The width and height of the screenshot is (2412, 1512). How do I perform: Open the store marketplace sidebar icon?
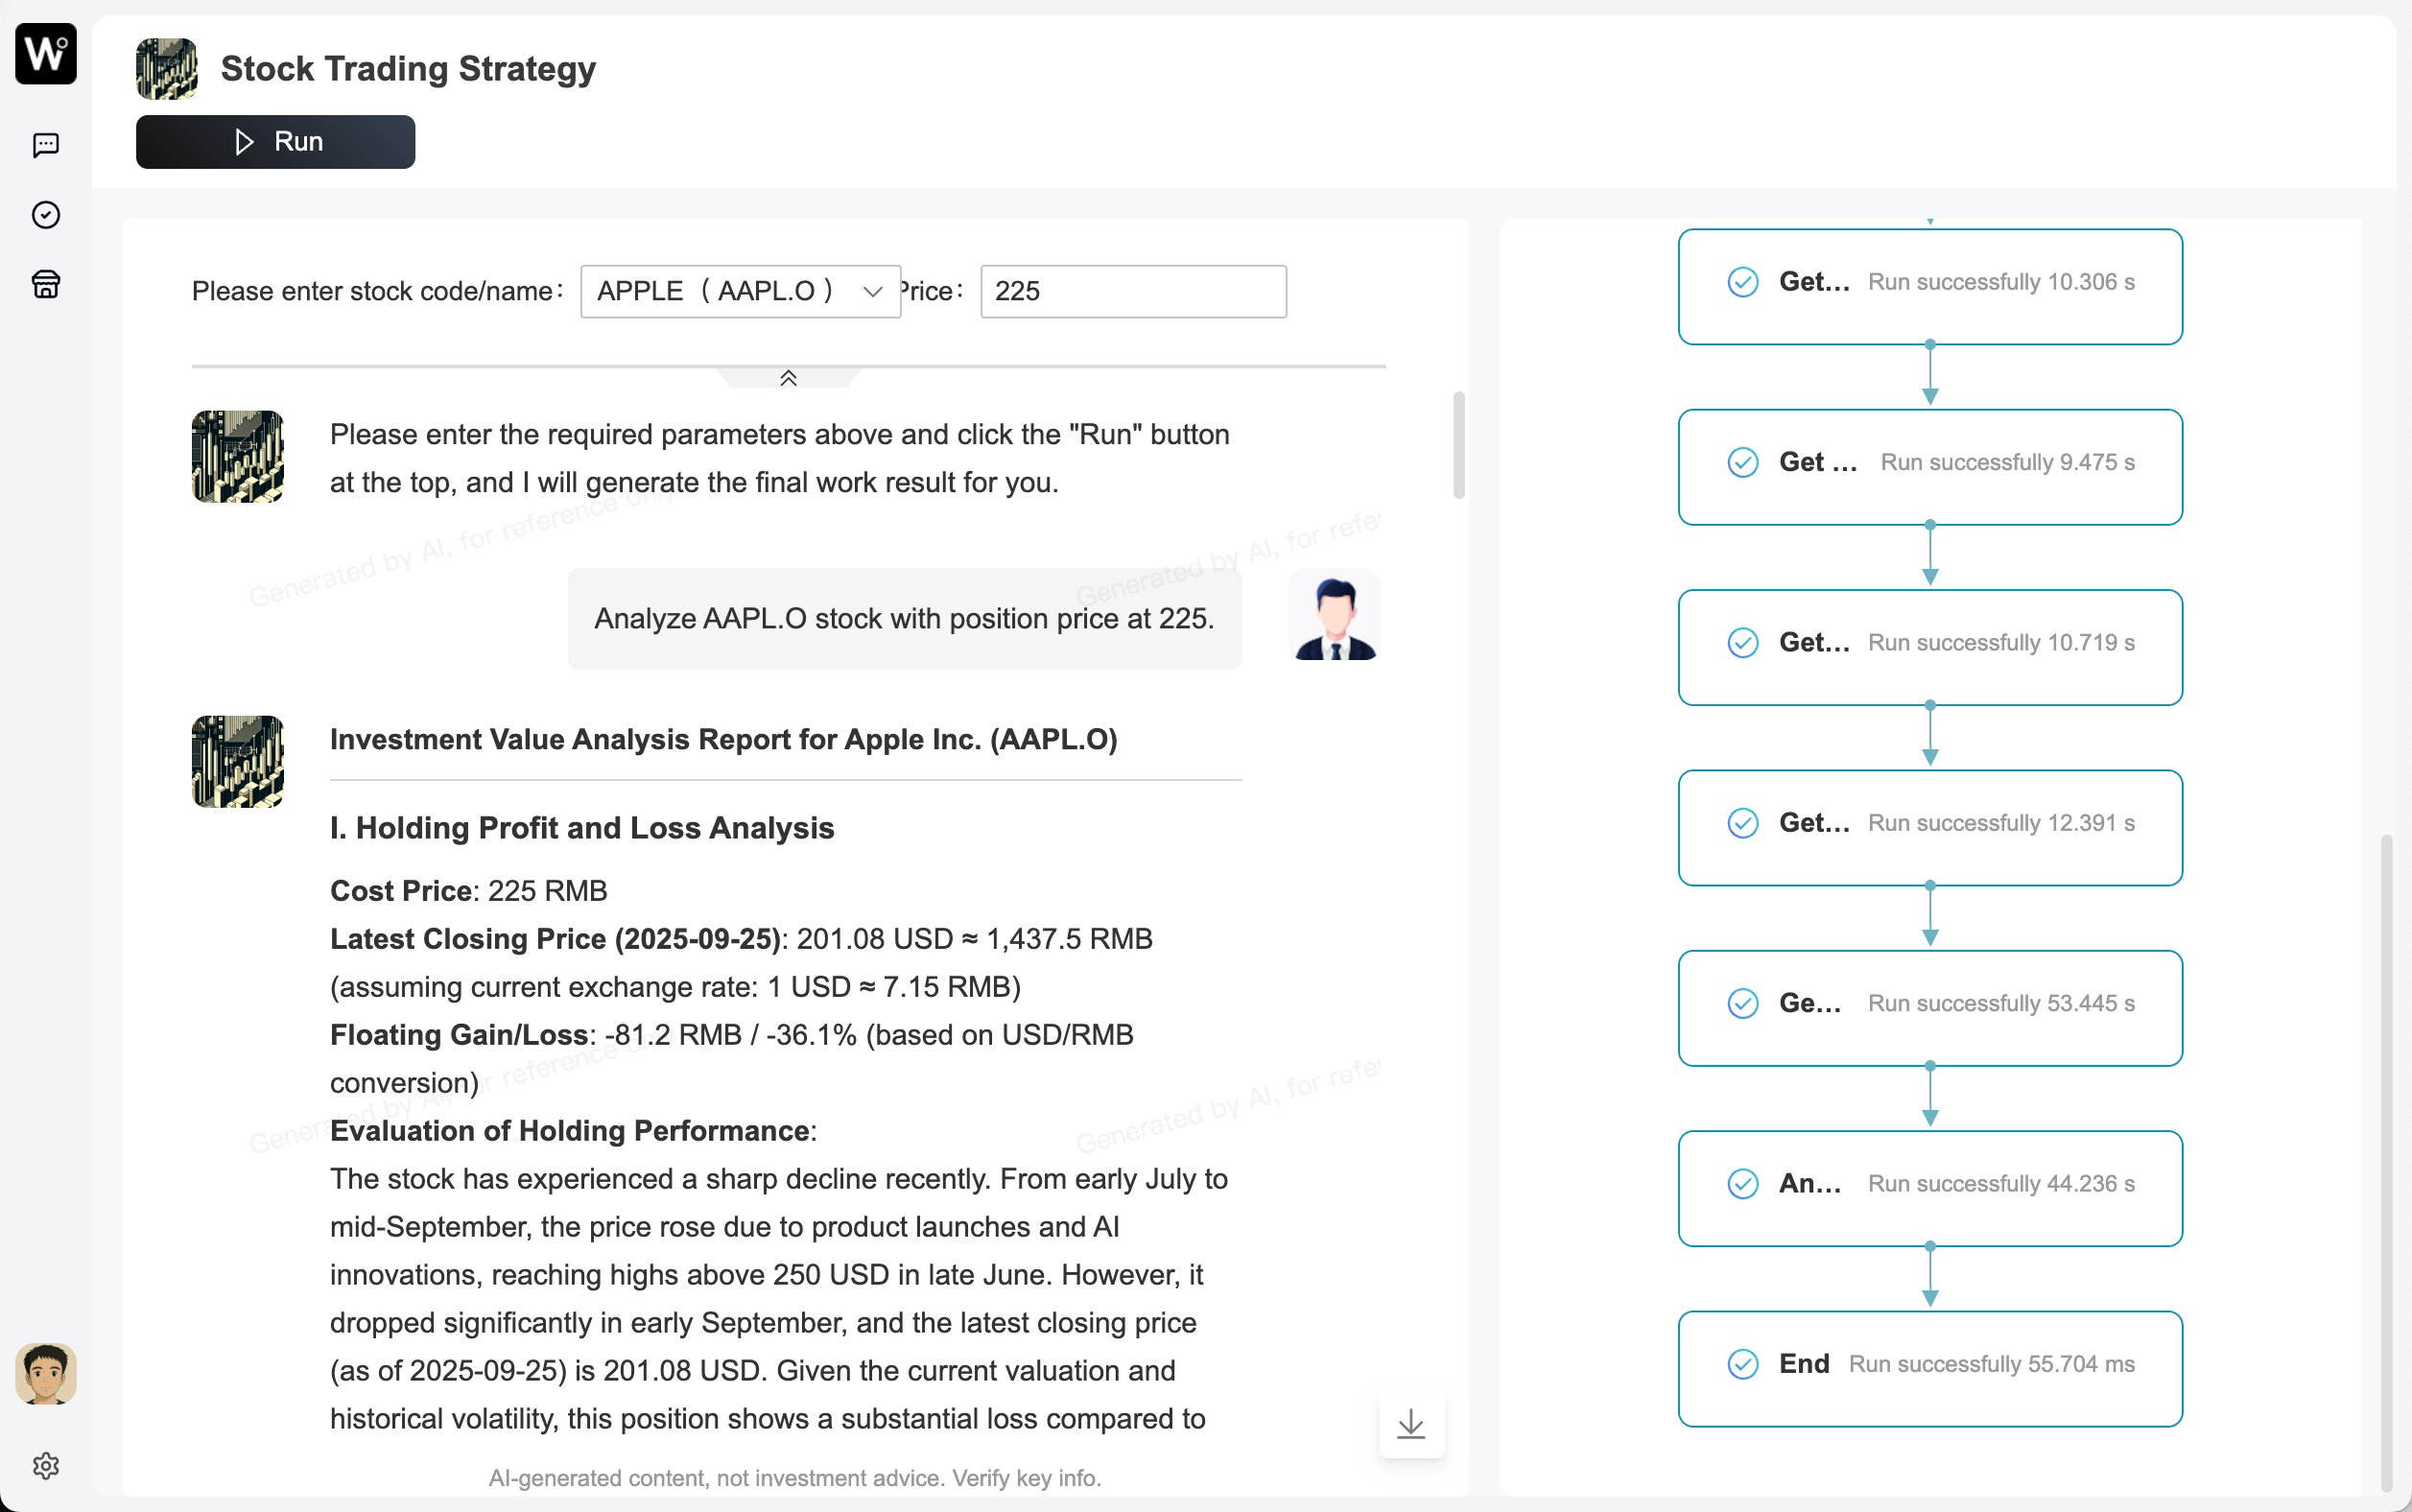[x=46, y=285]
